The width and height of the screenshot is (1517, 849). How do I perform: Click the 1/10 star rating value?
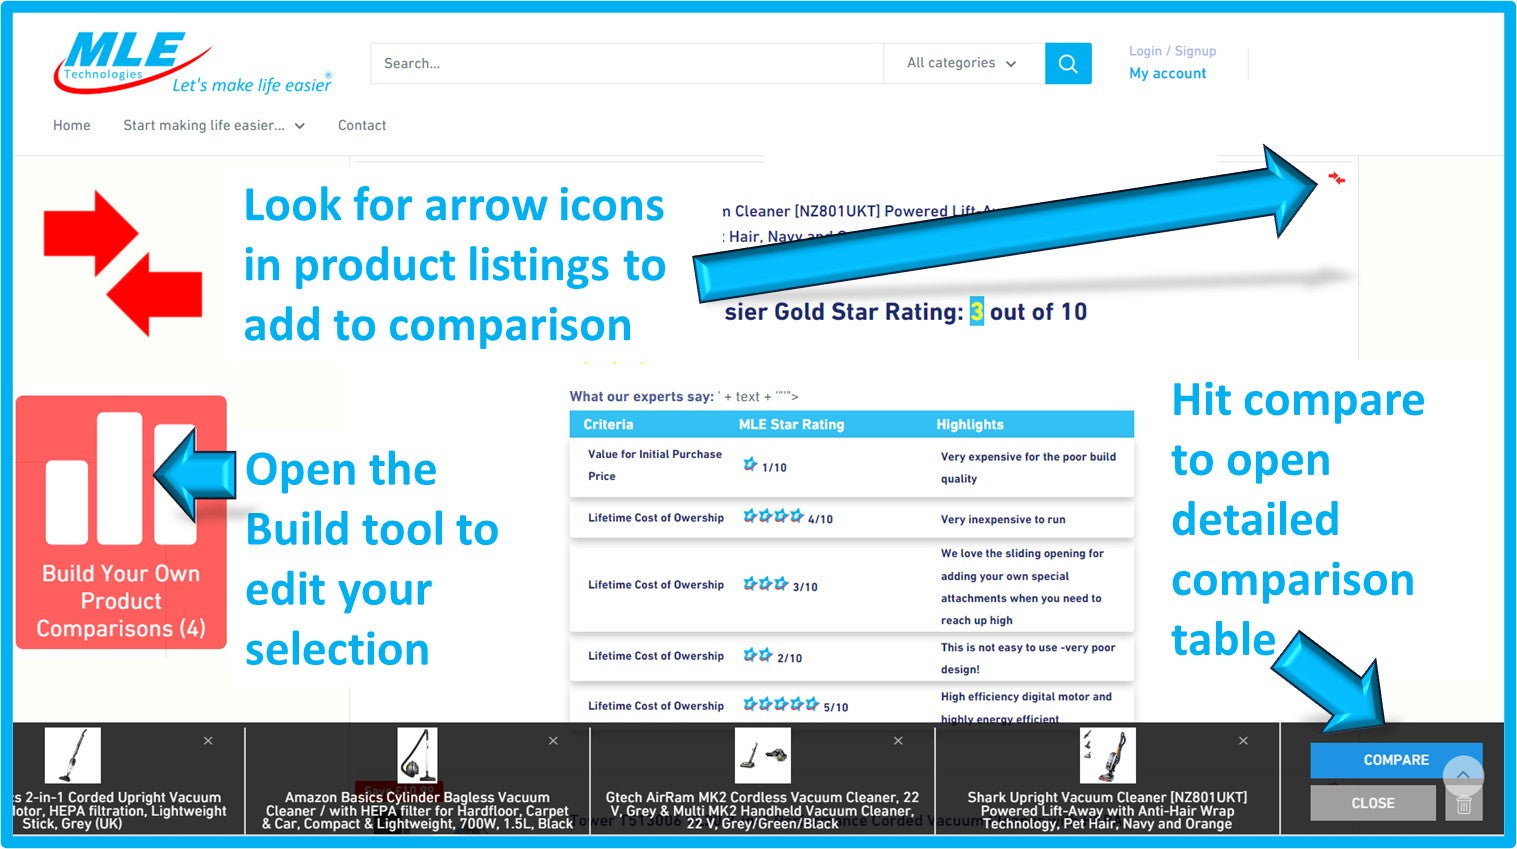click(774, 467)
